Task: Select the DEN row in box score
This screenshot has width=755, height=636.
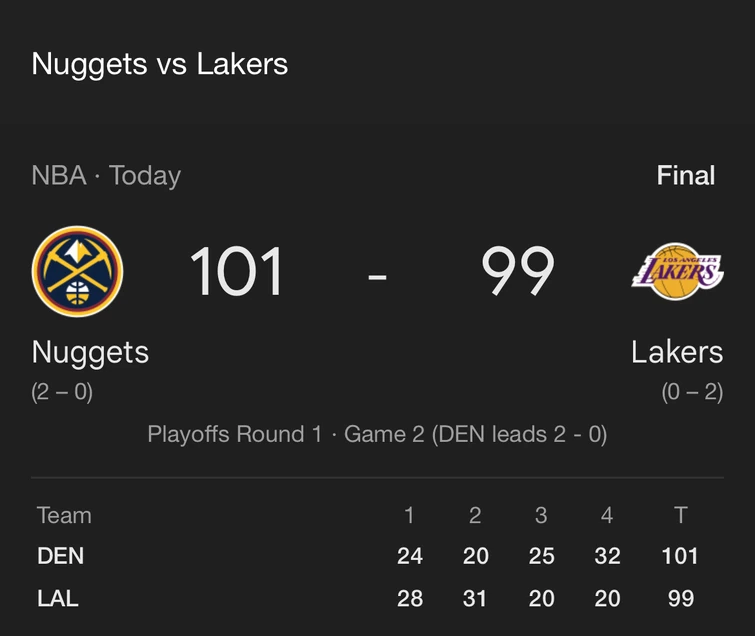Action: (x=60, y=556)
